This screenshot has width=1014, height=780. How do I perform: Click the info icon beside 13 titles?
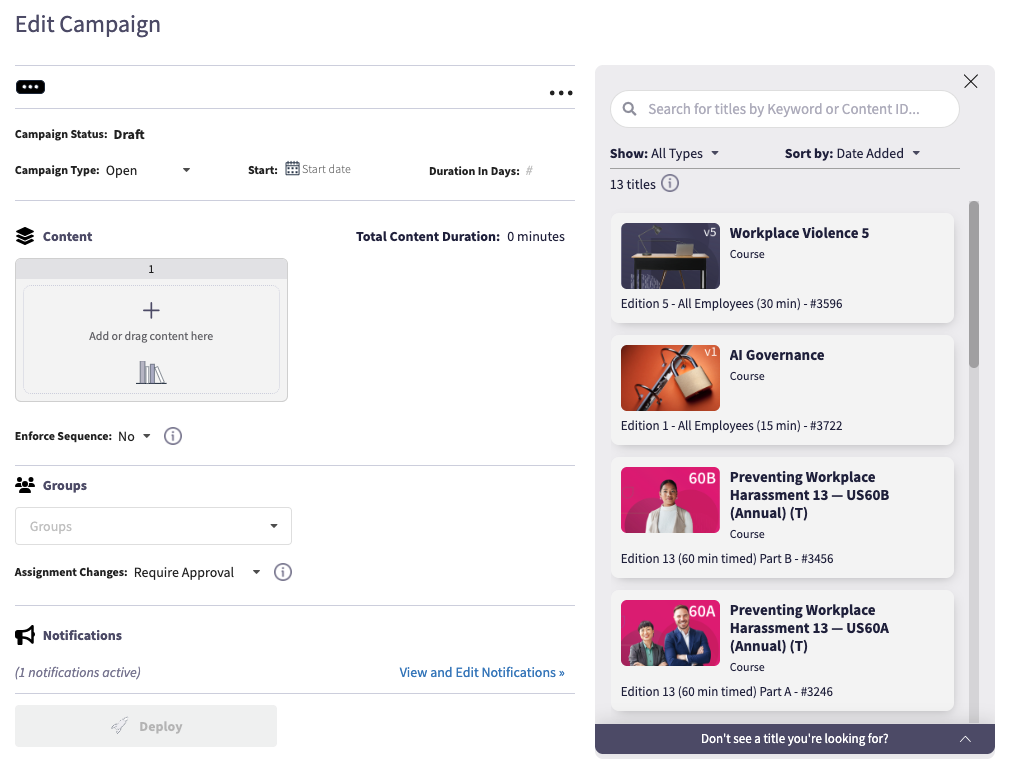(670, 184)
